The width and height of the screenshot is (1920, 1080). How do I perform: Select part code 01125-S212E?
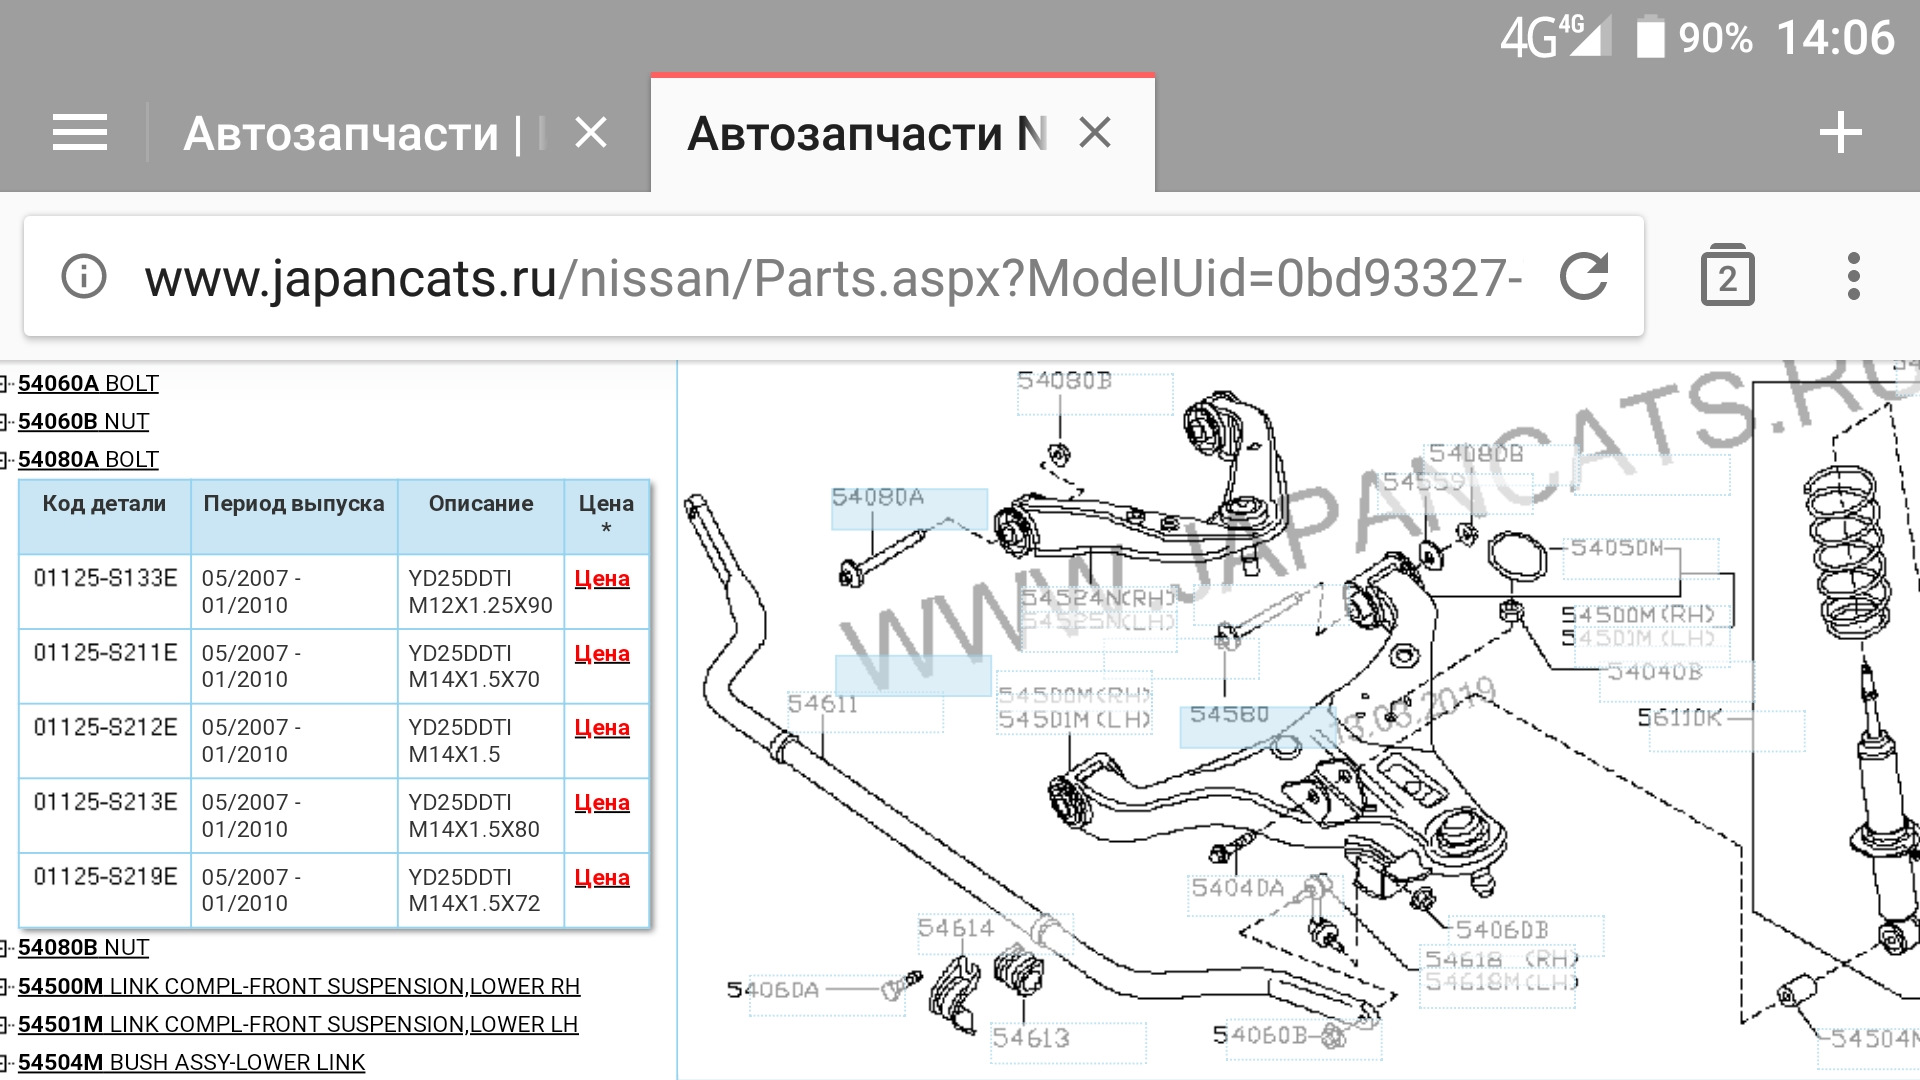coord(105,727)
